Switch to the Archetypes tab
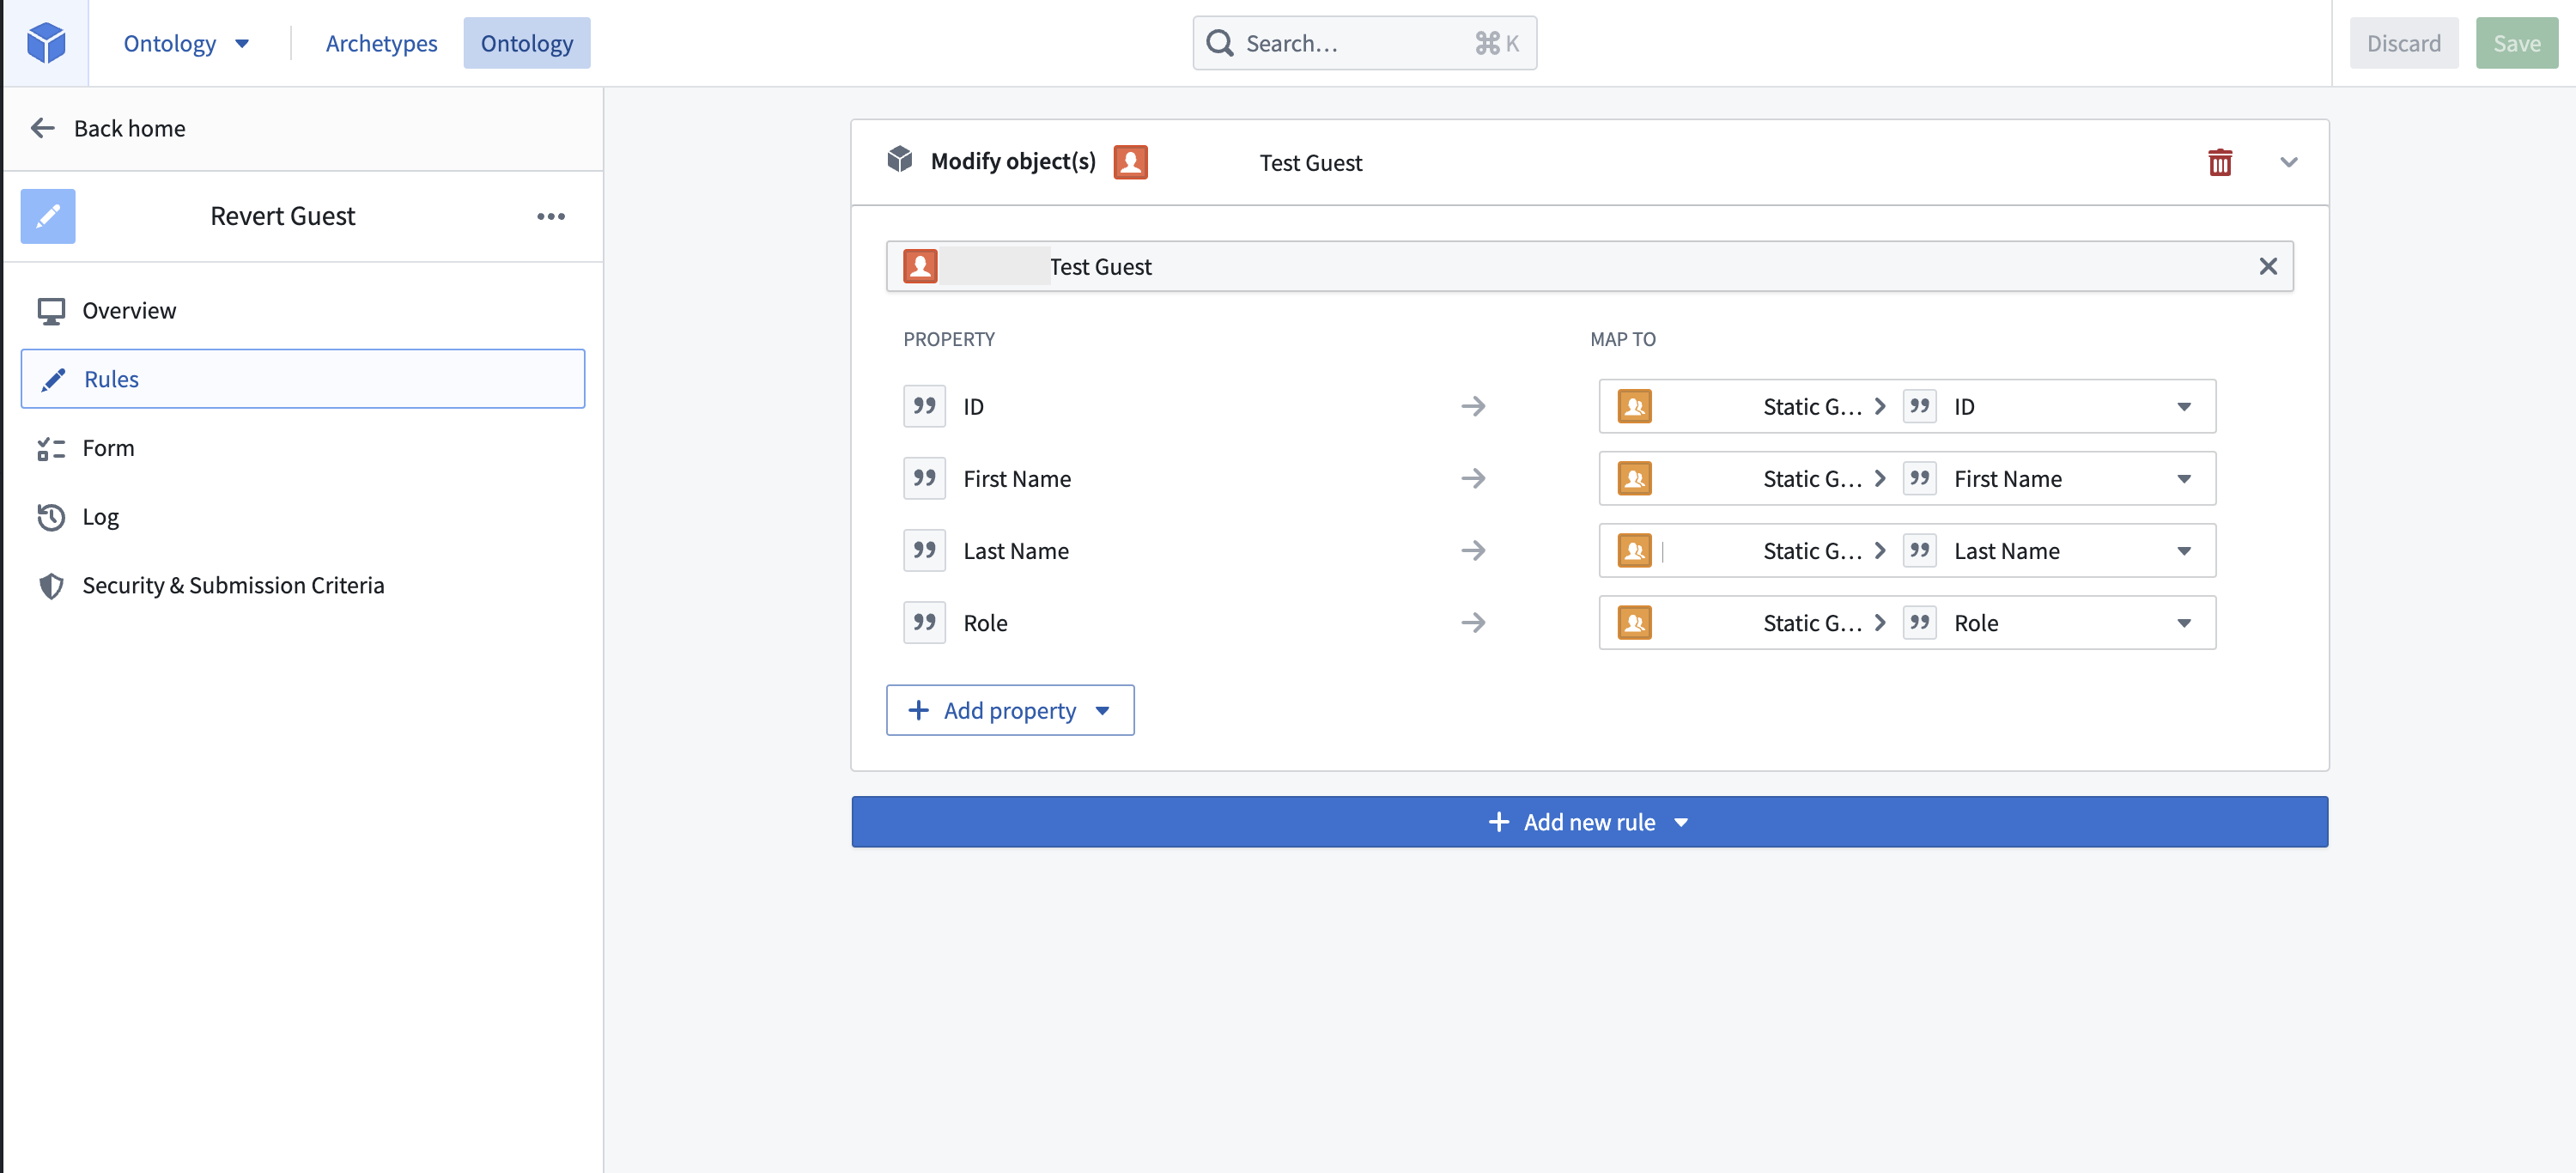Screen dimensions: 2576x1173 [381, 43]
